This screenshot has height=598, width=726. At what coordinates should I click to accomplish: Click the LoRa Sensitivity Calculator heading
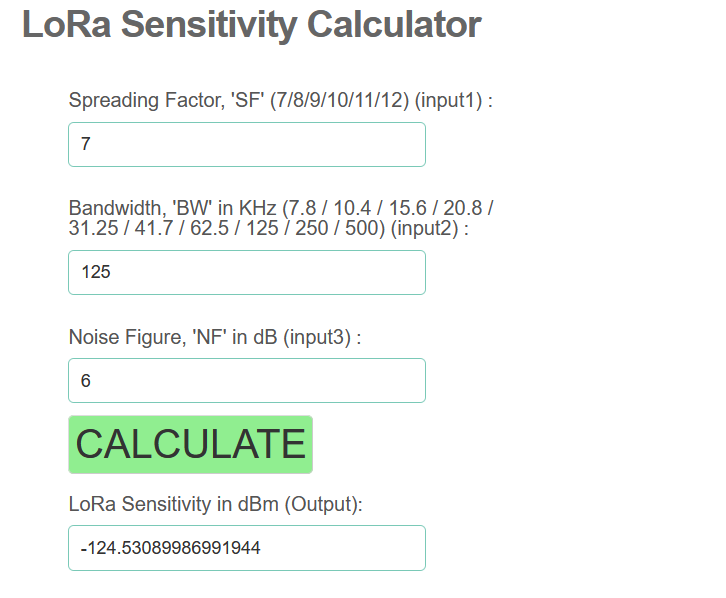tap(251, 25)
